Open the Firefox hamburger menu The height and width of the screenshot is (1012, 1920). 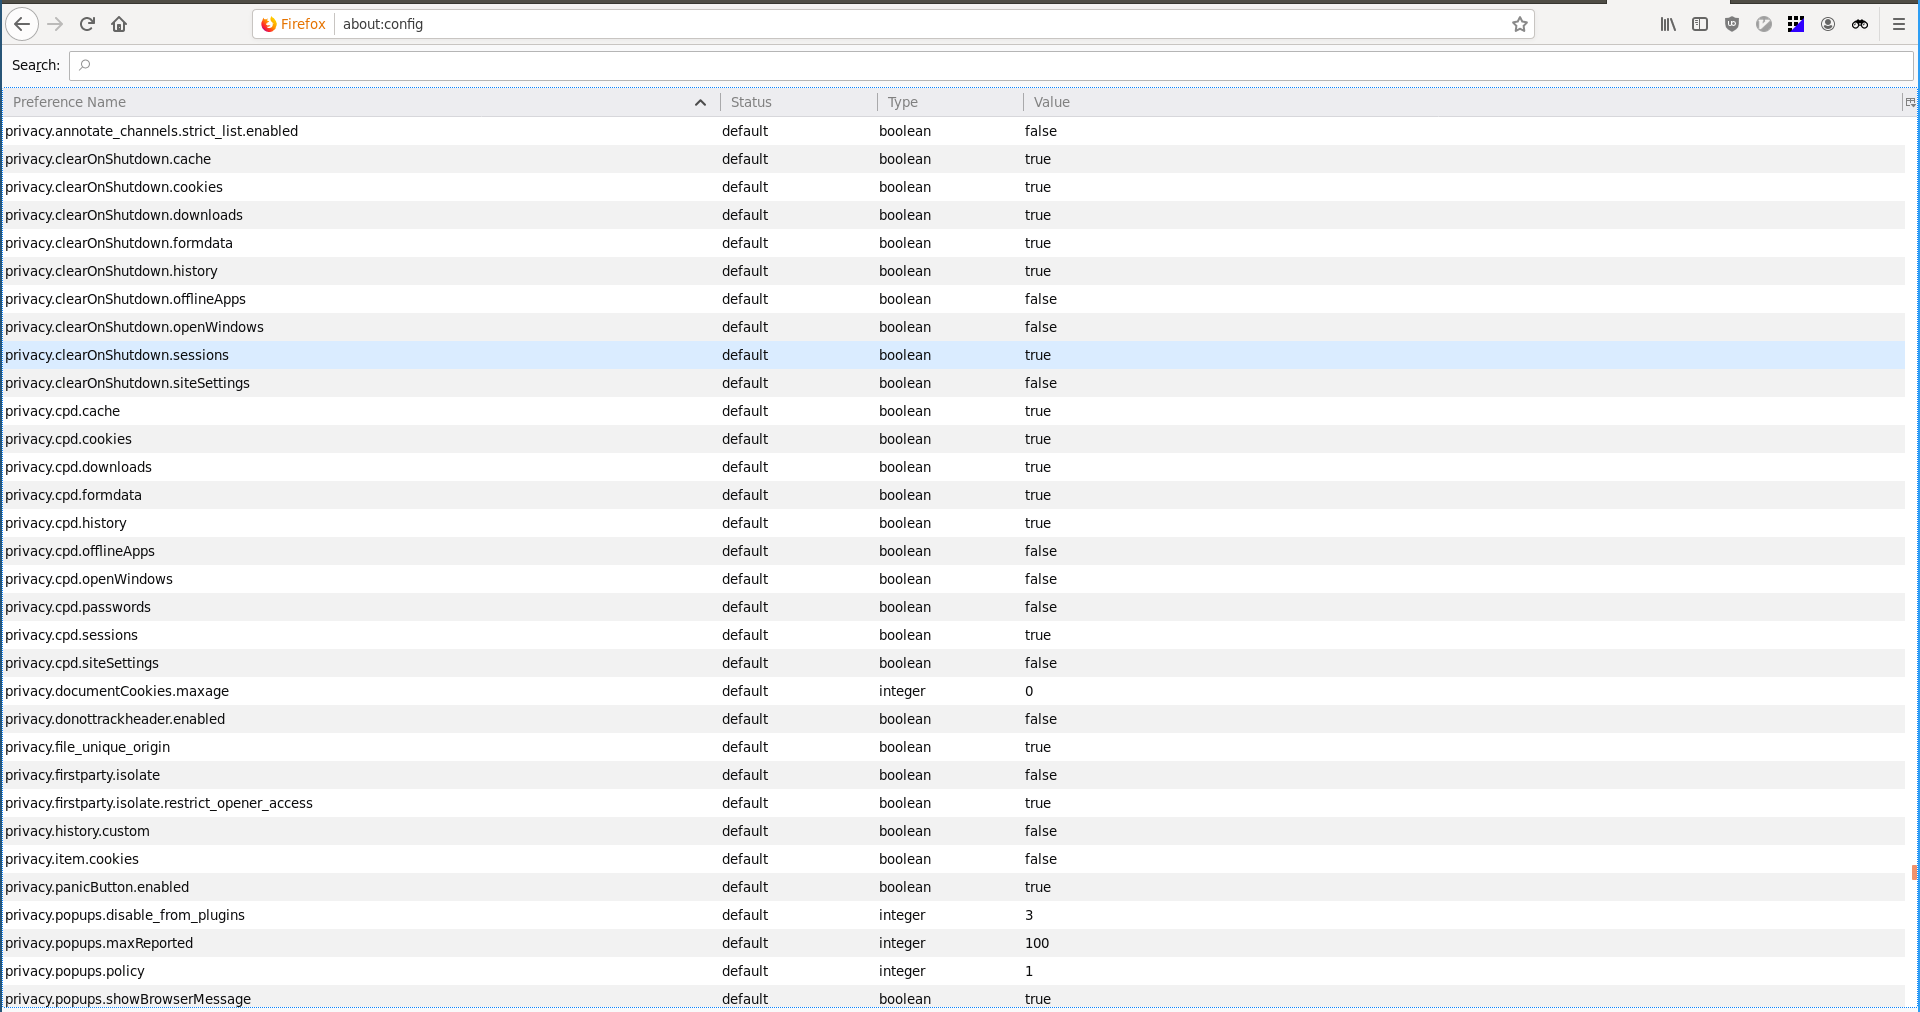(1899, 24)
